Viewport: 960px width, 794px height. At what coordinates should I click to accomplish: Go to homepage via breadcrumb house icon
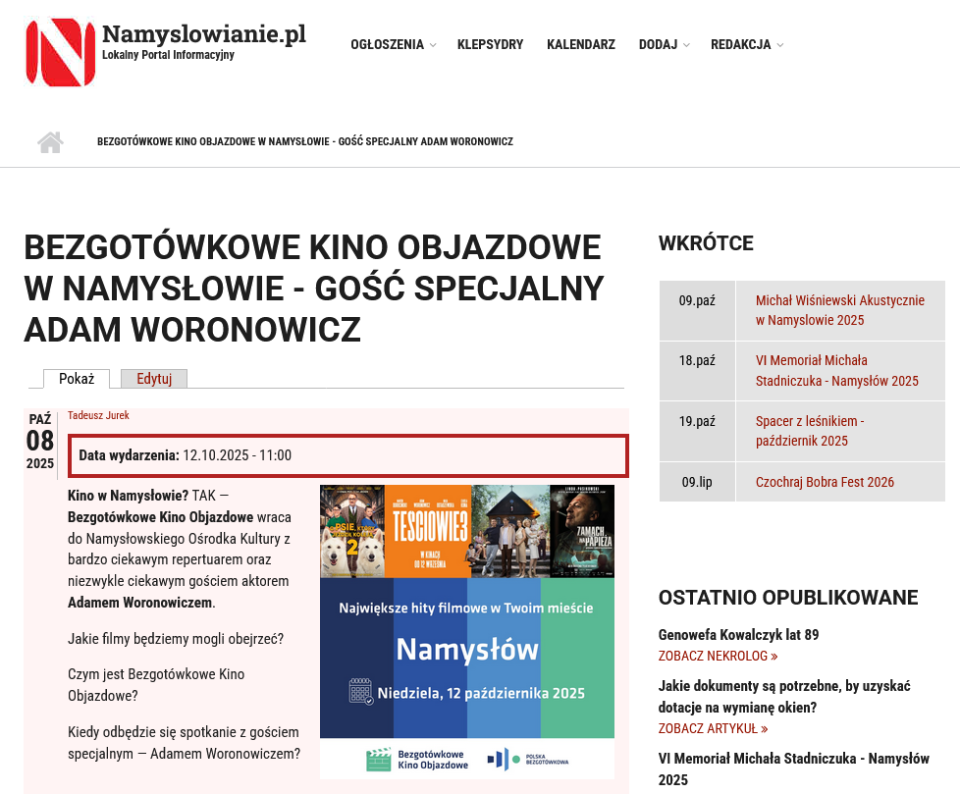click(x=50, y=142)
